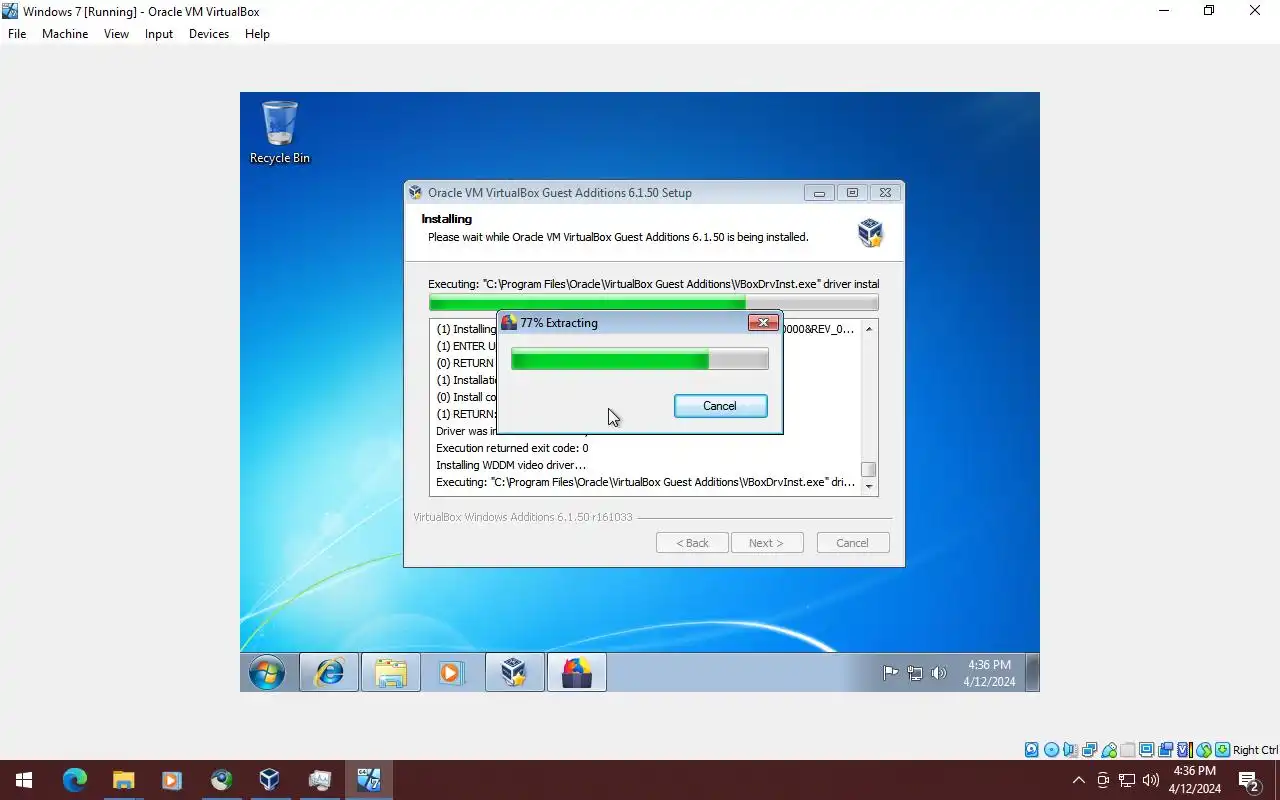
Task: Click the < Back button
Action: tap(692, 543)
